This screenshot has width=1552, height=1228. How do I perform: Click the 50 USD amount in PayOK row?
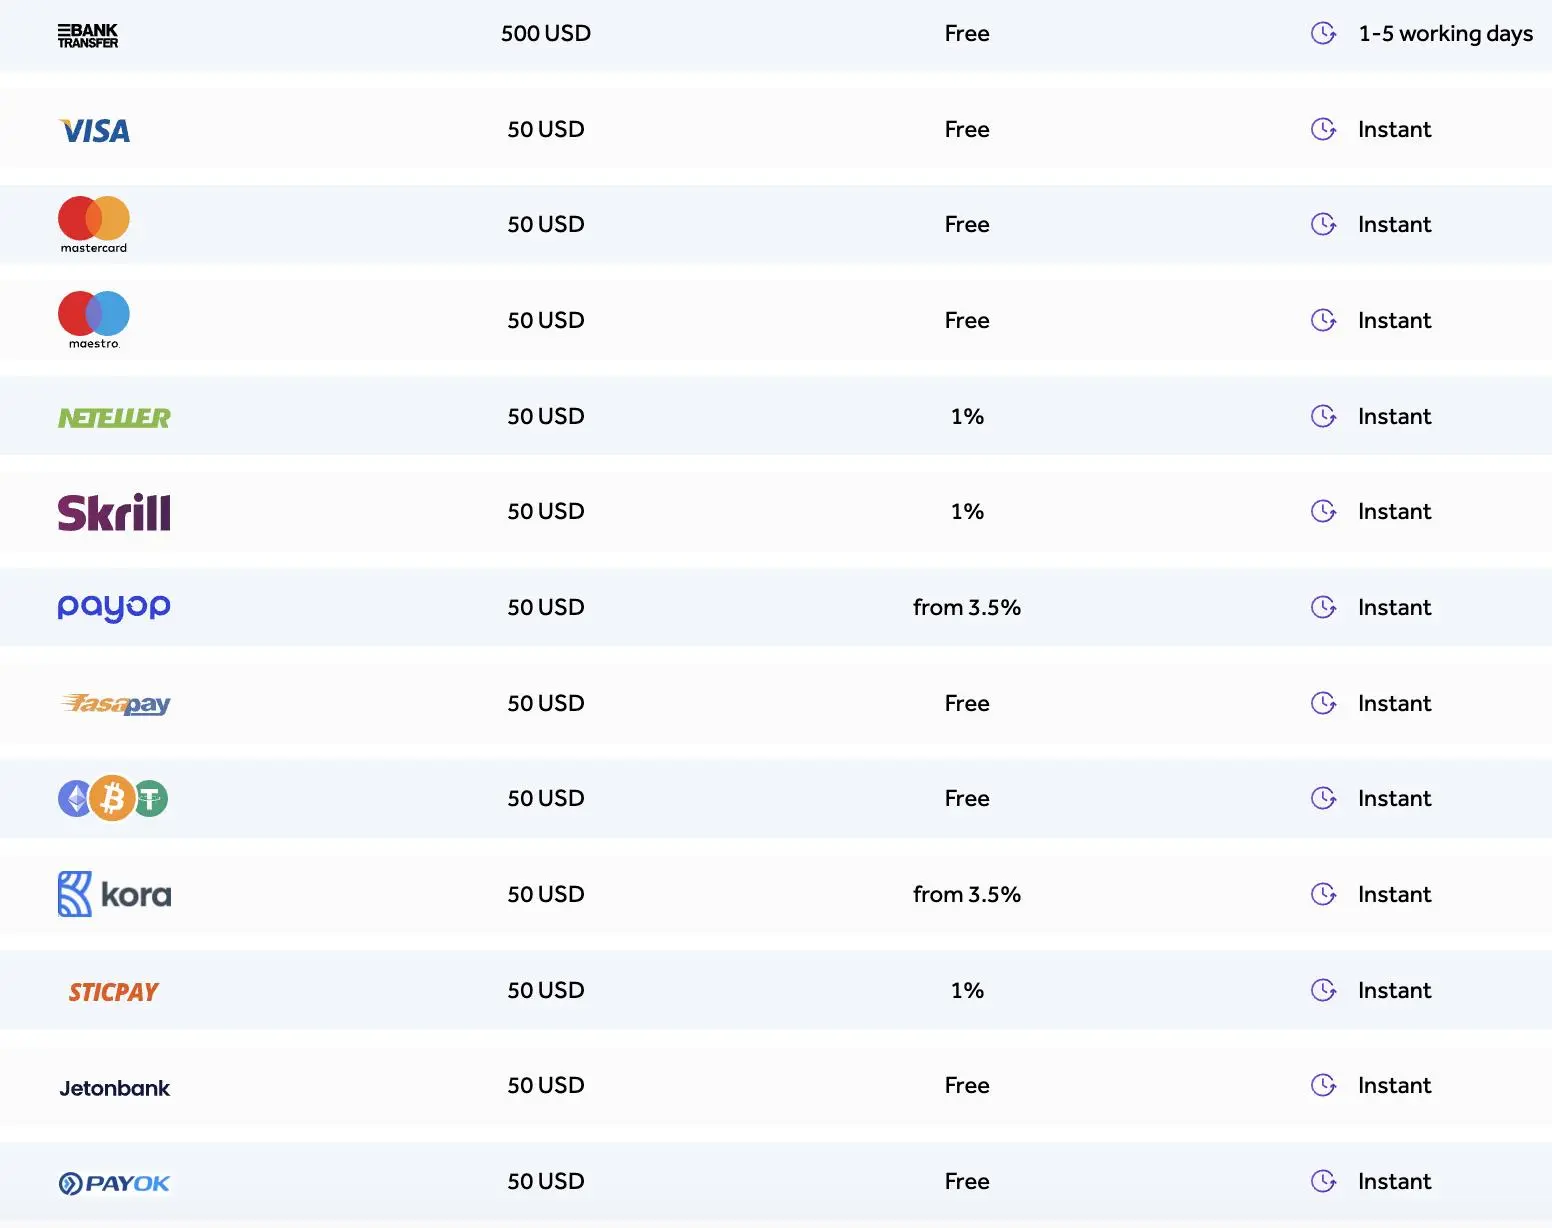pyautogui.click(x=546, y=1181)
